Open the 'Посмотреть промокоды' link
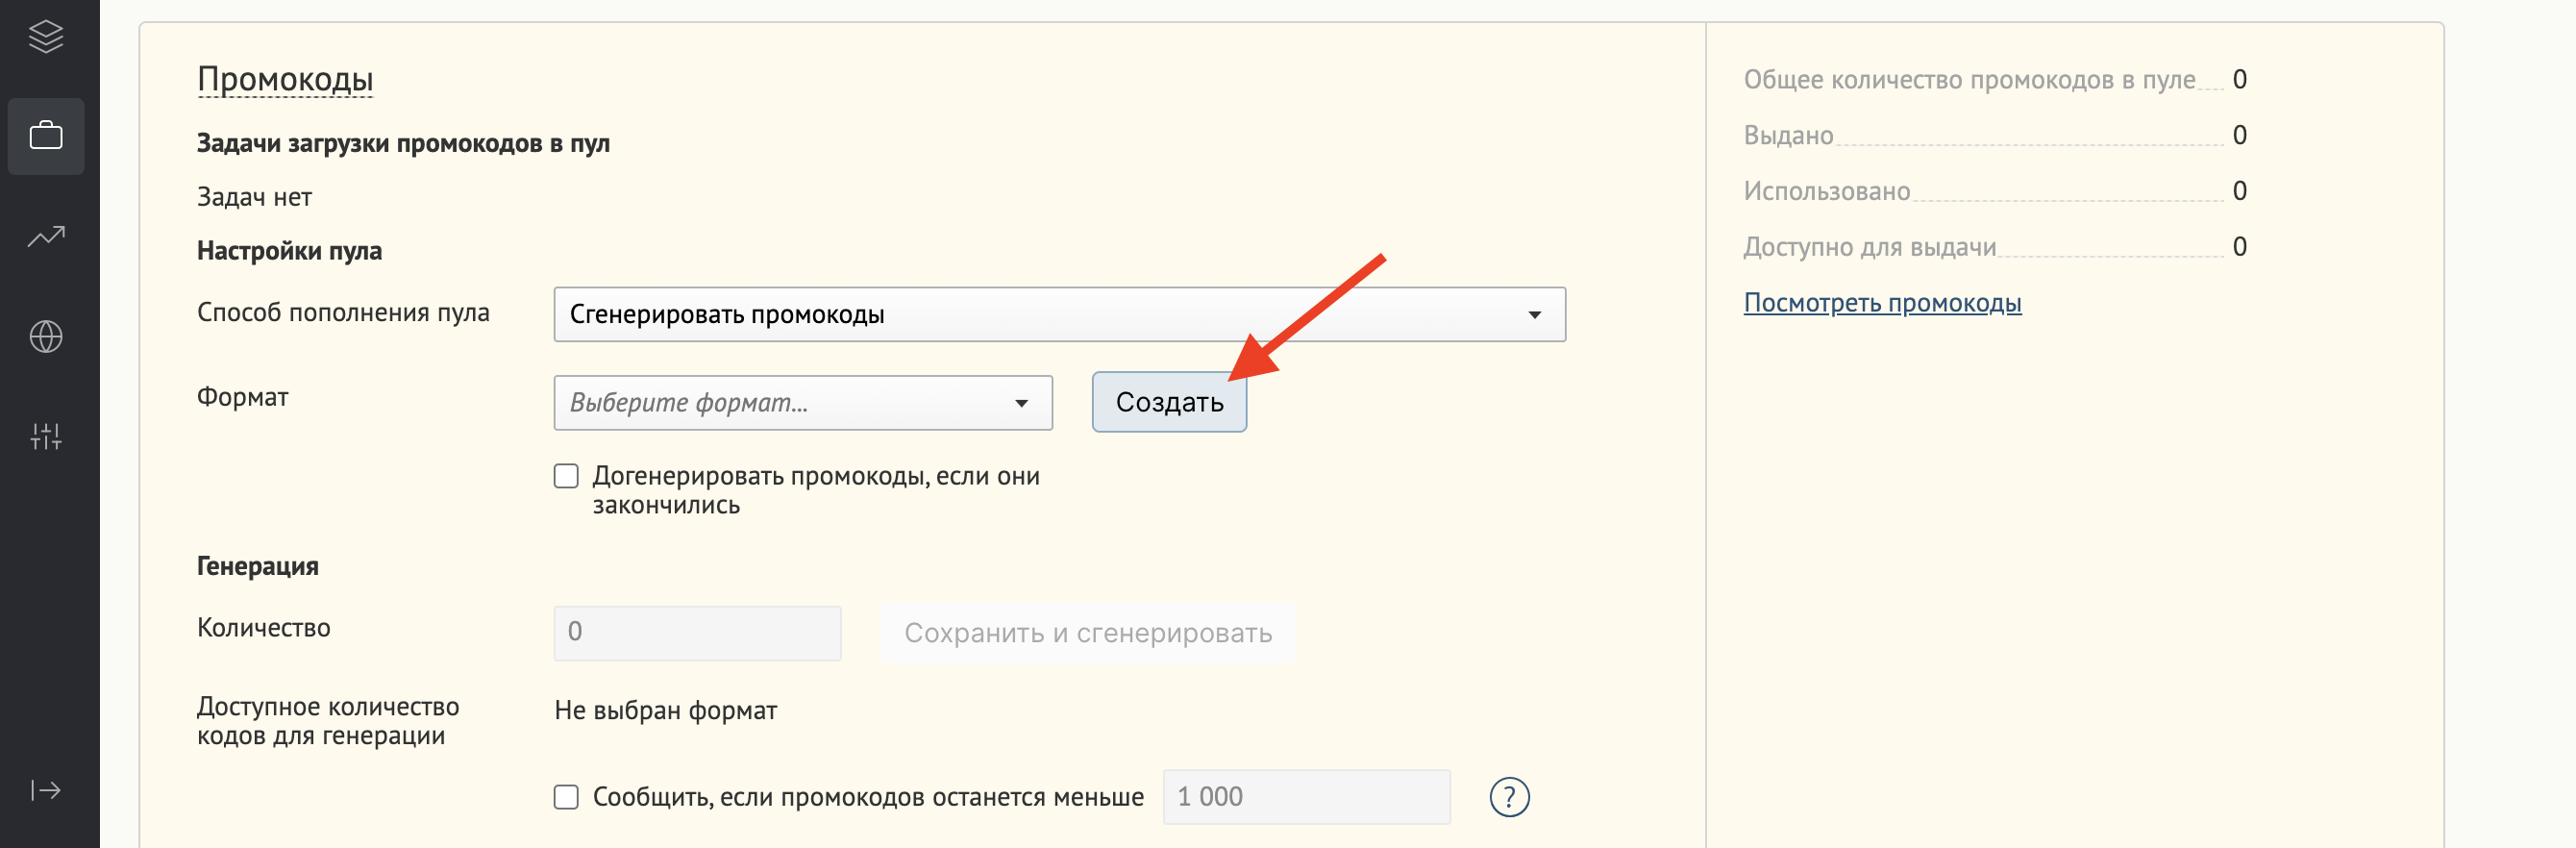 pos(1882,302)
